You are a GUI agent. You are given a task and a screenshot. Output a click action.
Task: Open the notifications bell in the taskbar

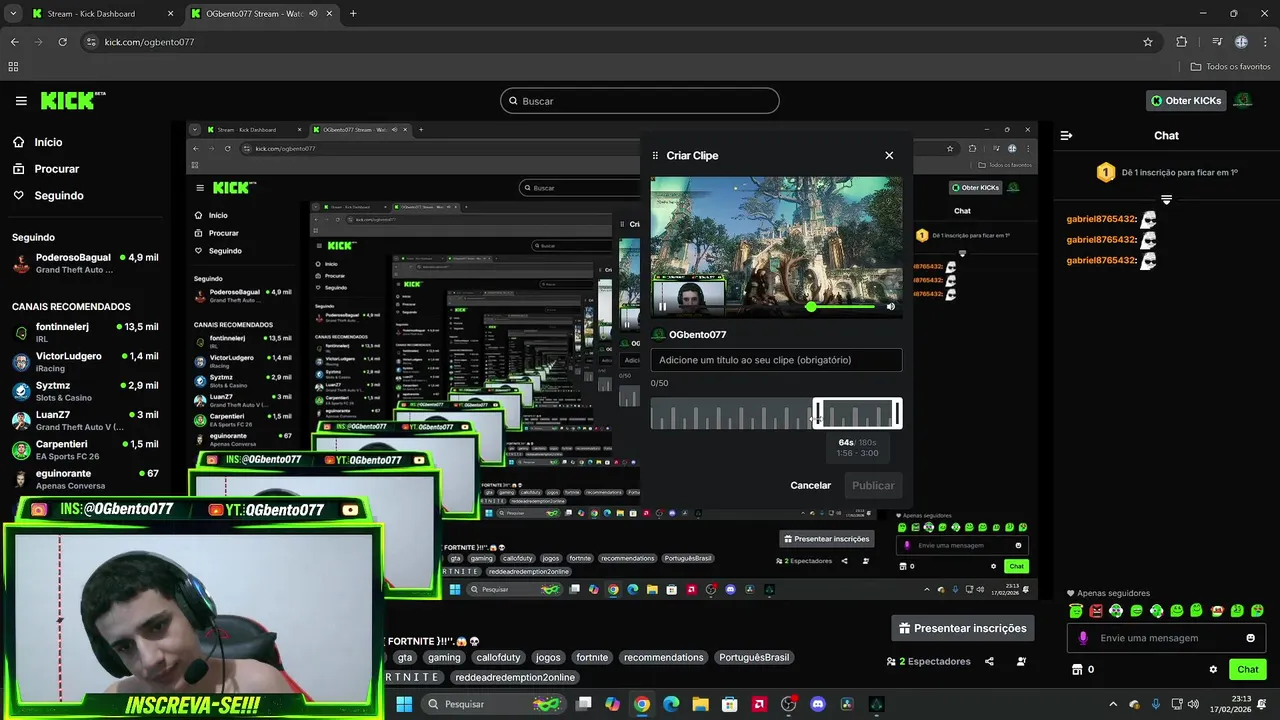pos(1262,704)
